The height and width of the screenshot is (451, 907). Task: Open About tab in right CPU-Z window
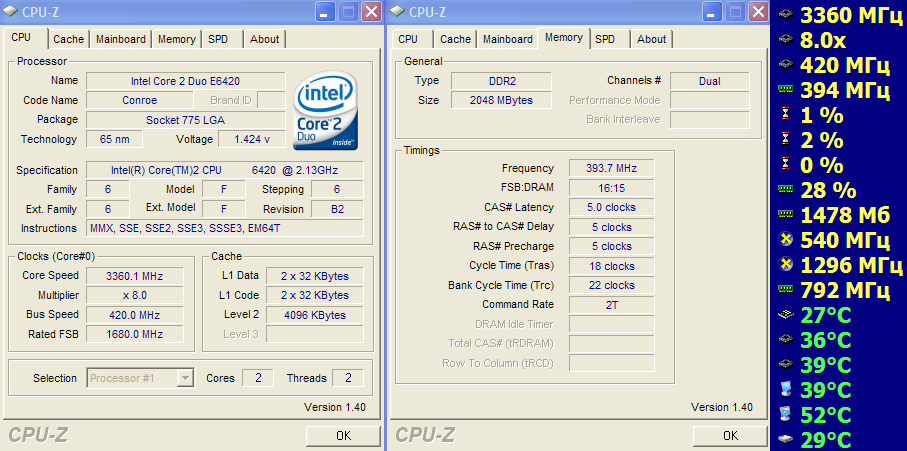(x=651, y=39)
